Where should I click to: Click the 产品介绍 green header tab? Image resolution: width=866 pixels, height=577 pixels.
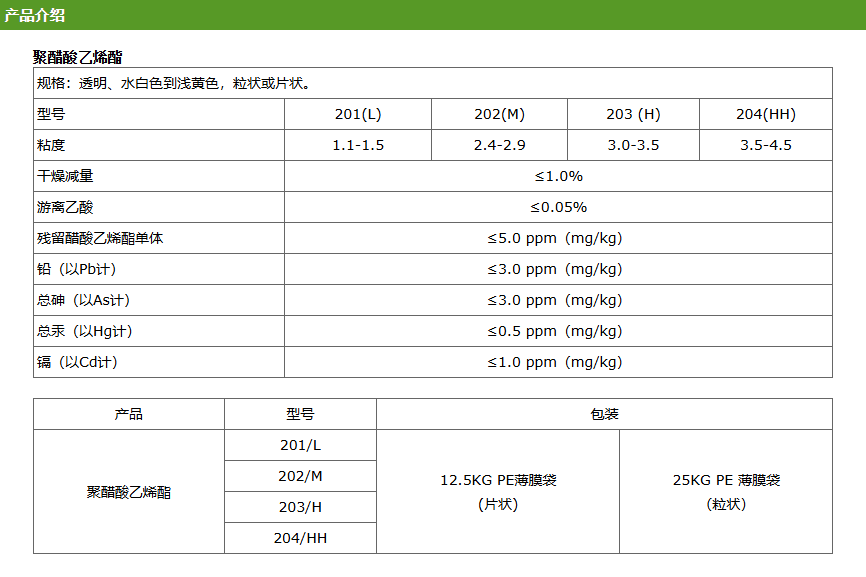36,15
